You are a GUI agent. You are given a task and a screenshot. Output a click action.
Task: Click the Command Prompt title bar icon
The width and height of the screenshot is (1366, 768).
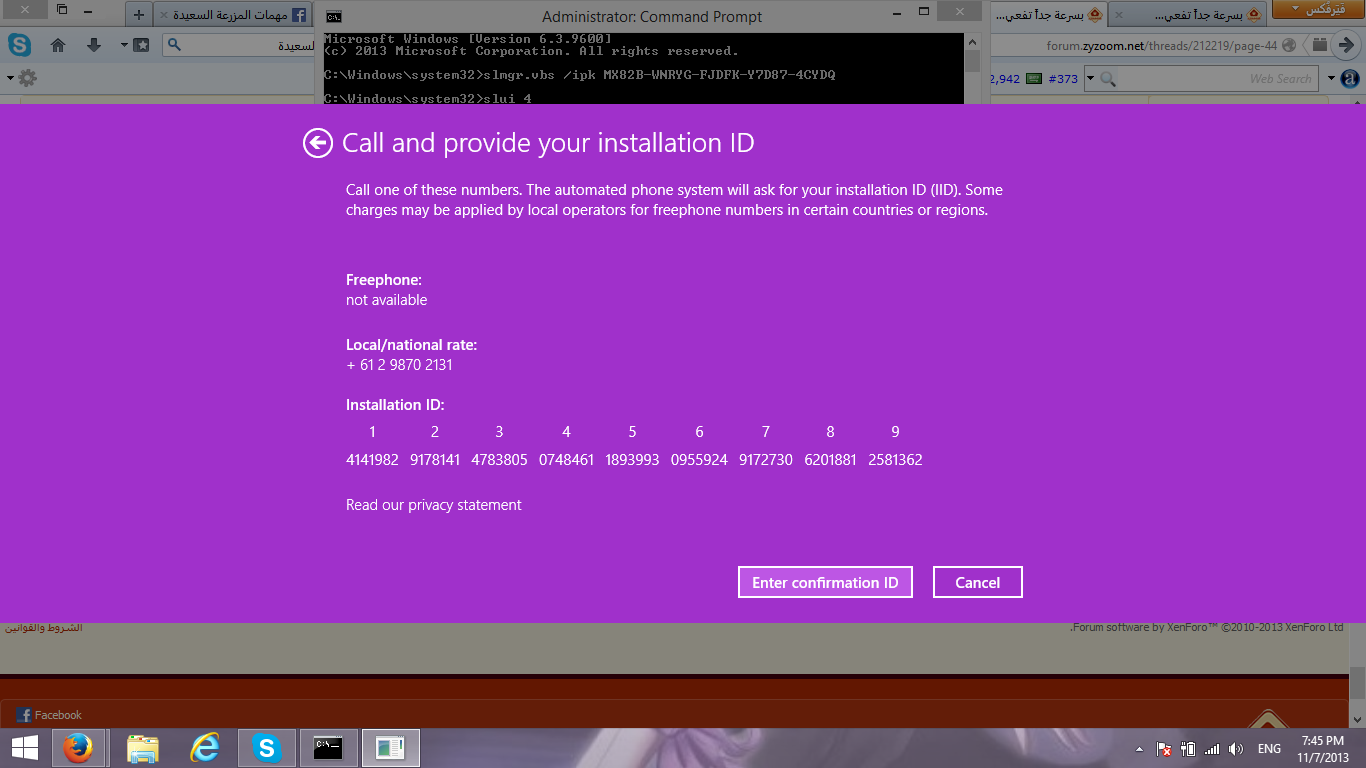[x=334, y=16]
